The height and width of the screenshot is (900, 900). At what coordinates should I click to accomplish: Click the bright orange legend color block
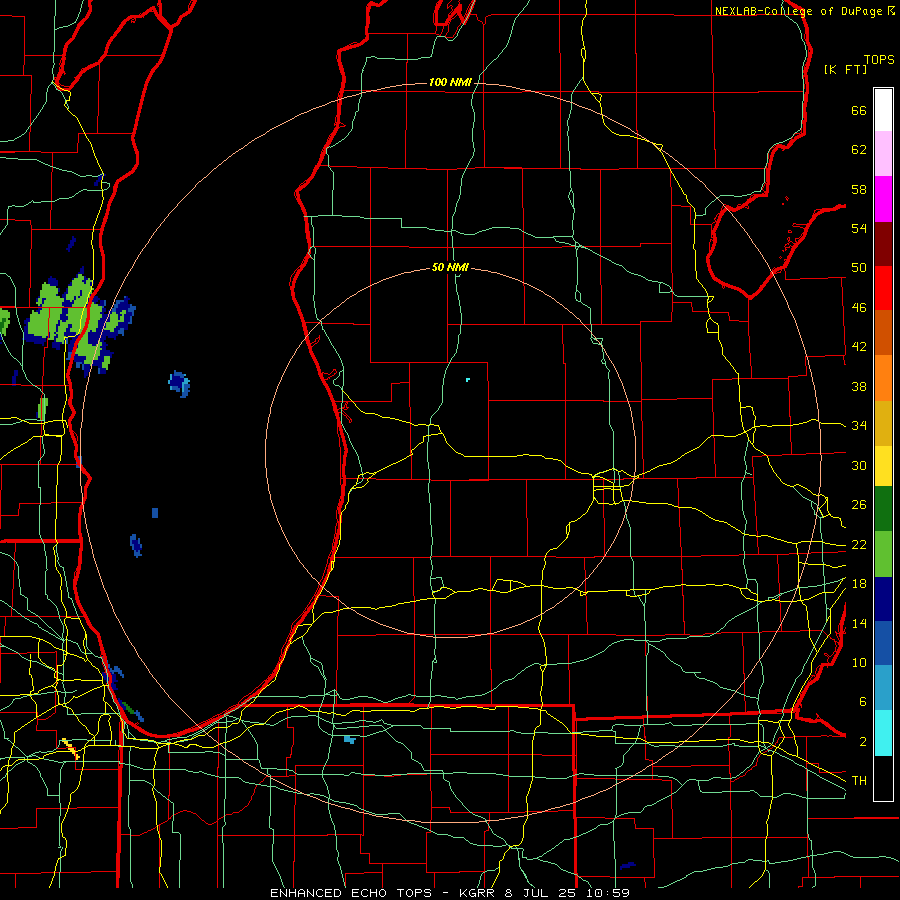(x=883, y=378)
